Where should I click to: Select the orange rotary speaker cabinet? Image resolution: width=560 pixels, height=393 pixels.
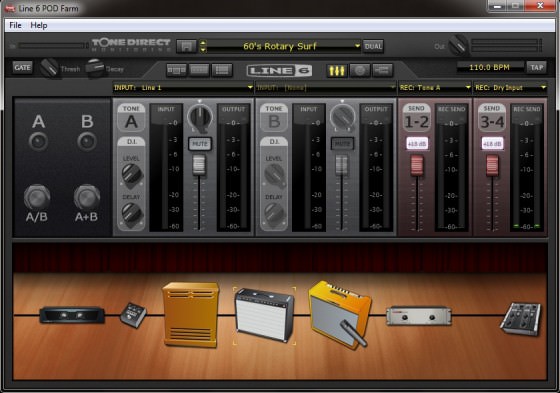click(x=191, y=315)
